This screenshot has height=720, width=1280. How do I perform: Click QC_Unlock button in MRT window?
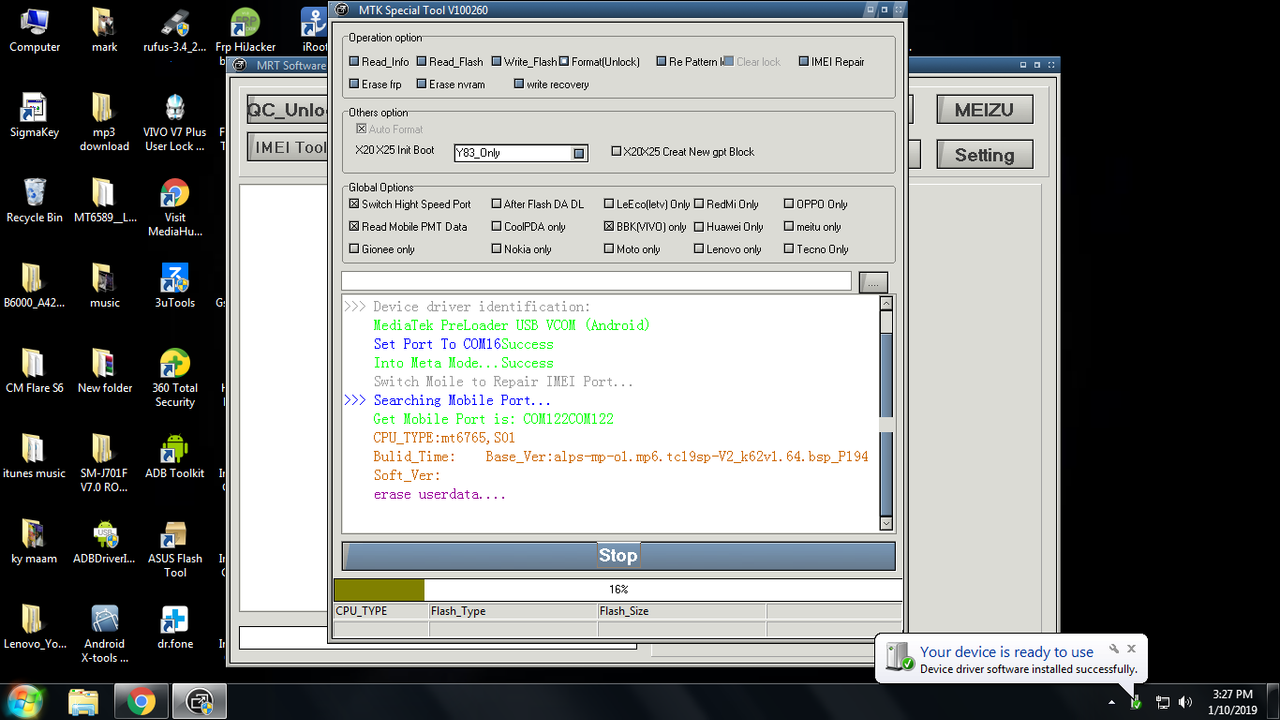coord(288,110)
